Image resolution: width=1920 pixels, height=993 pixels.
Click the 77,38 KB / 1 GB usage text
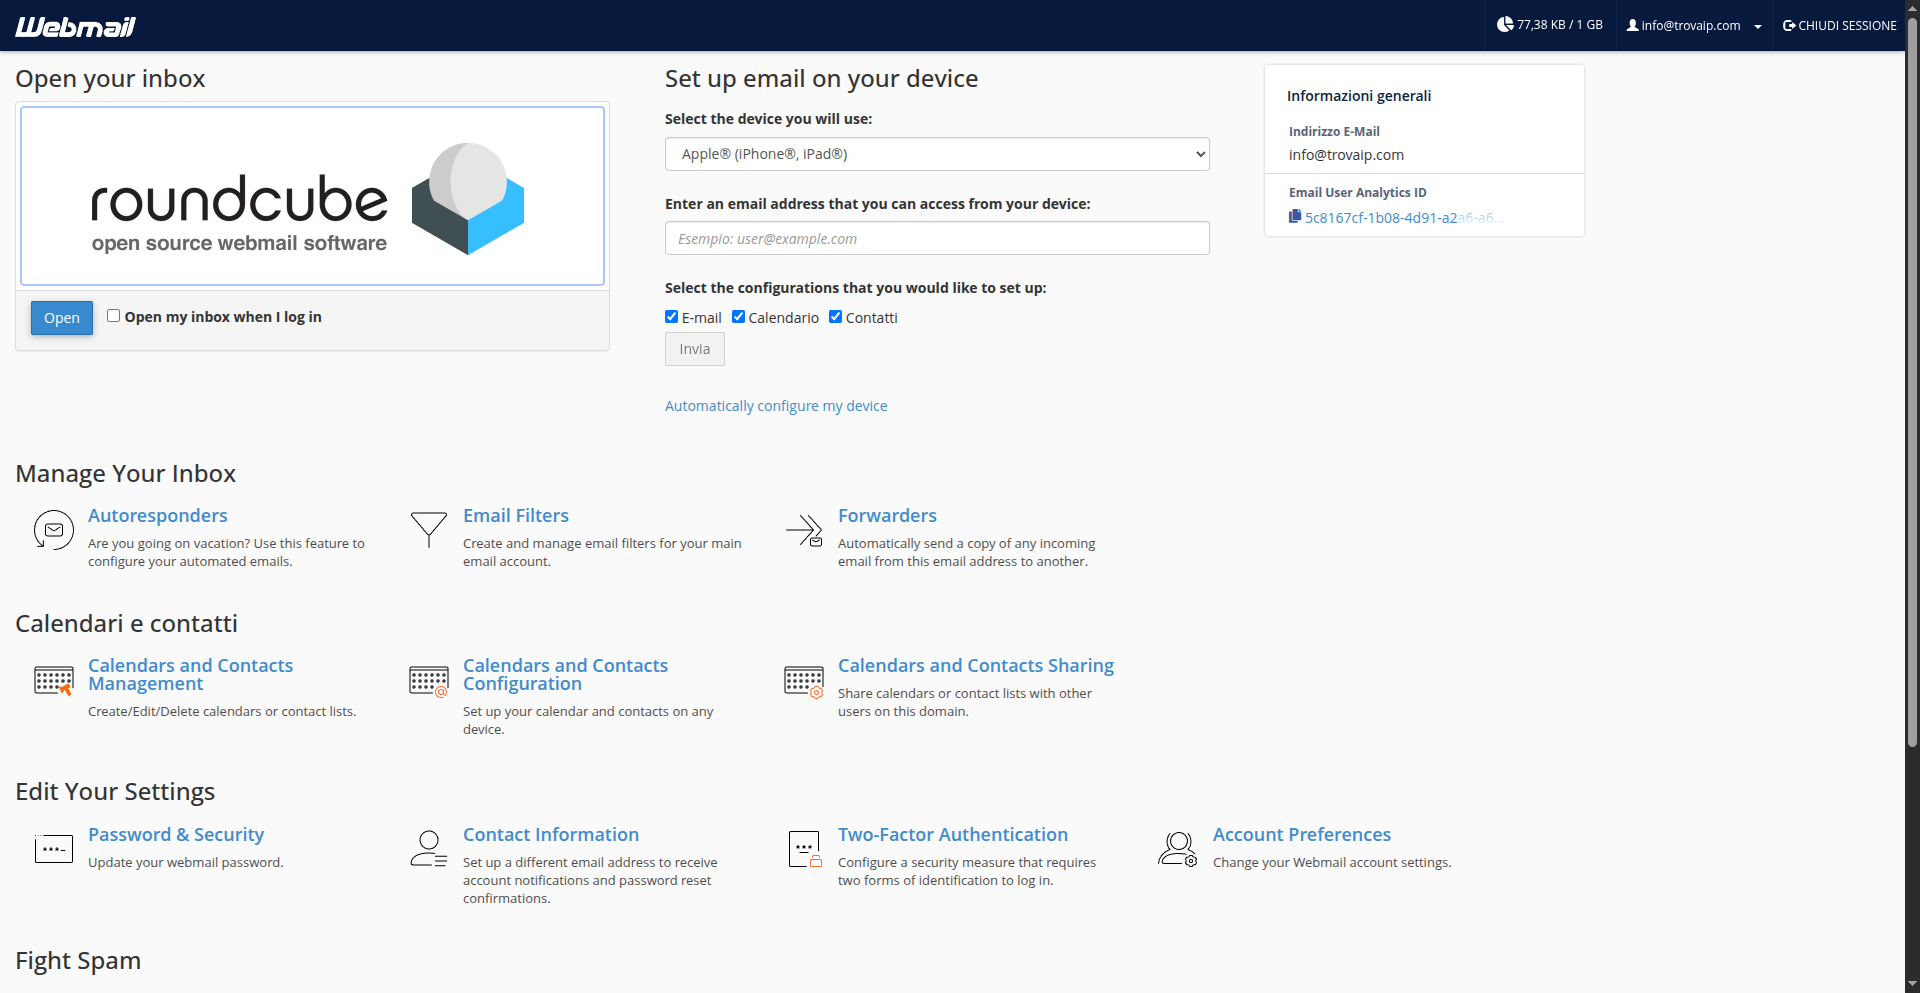point(1560,25)
